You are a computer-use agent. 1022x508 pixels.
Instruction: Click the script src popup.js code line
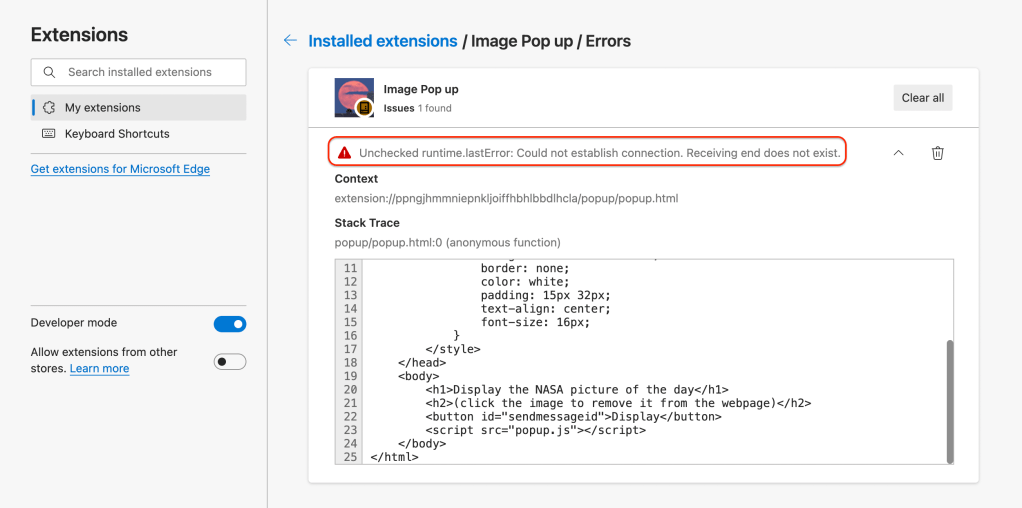click(x=535, y=430)
